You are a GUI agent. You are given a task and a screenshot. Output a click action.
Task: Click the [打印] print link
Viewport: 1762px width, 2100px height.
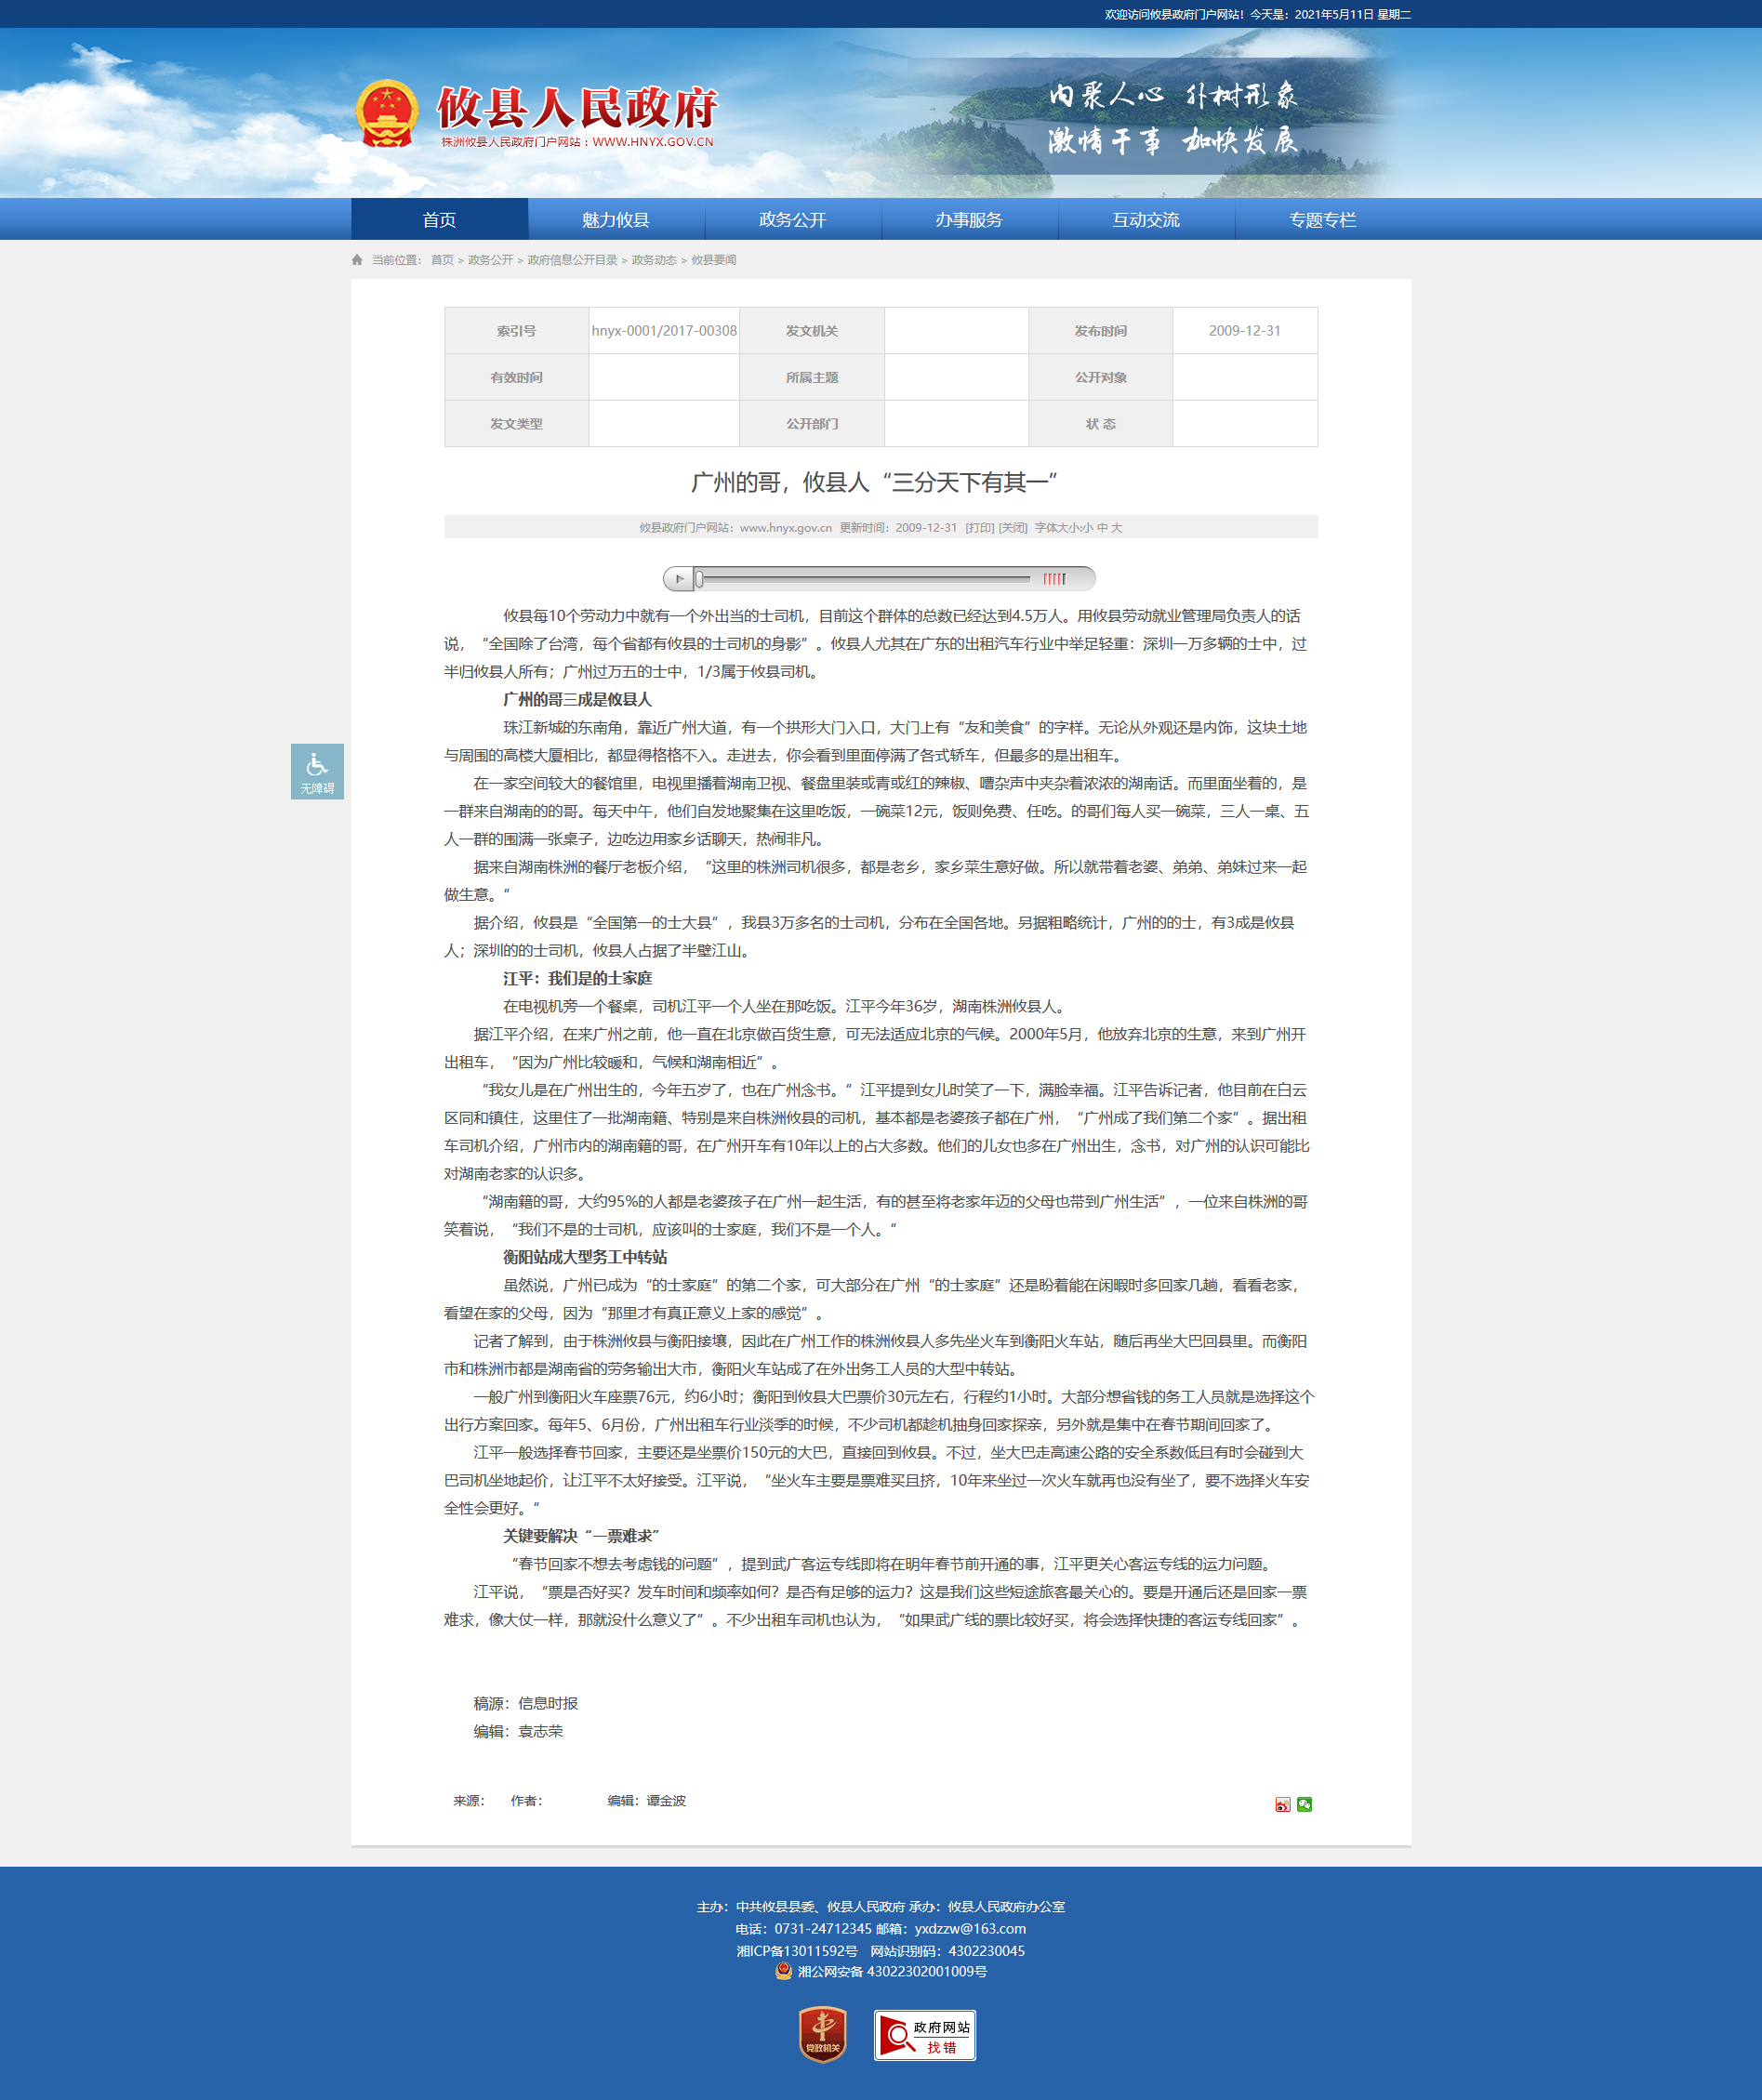coord(979,528)
